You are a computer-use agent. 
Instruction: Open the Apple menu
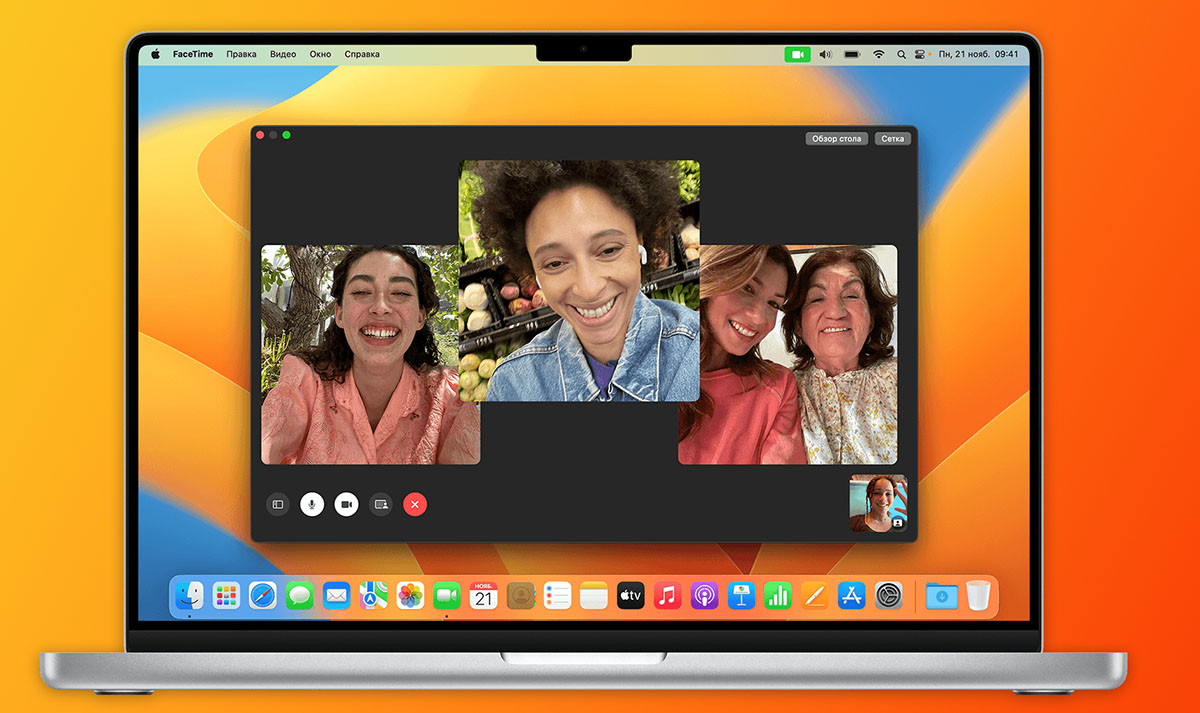[x=155, y=54]
